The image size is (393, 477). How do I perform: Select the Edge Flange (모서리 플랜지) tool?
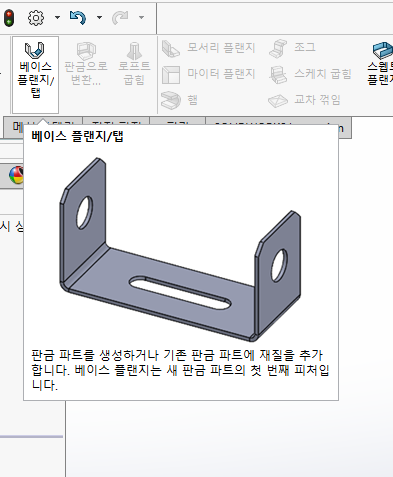(x=208, y=48)
